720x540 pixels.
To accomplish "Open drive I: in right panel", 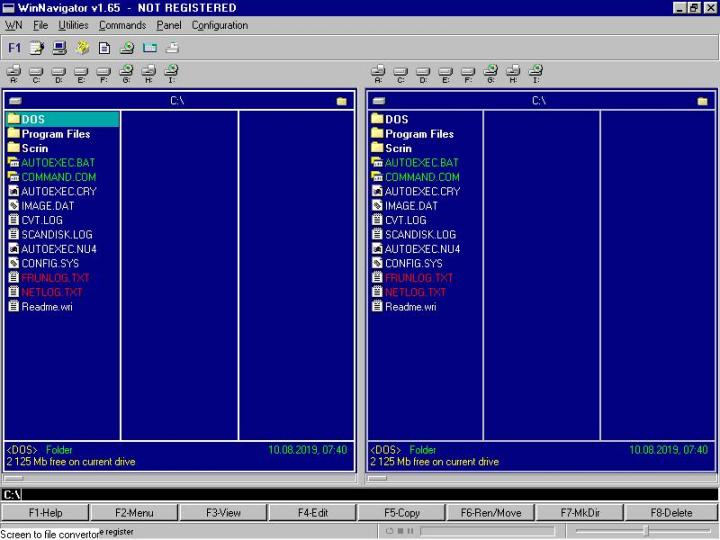I will (x=536, y=72).
